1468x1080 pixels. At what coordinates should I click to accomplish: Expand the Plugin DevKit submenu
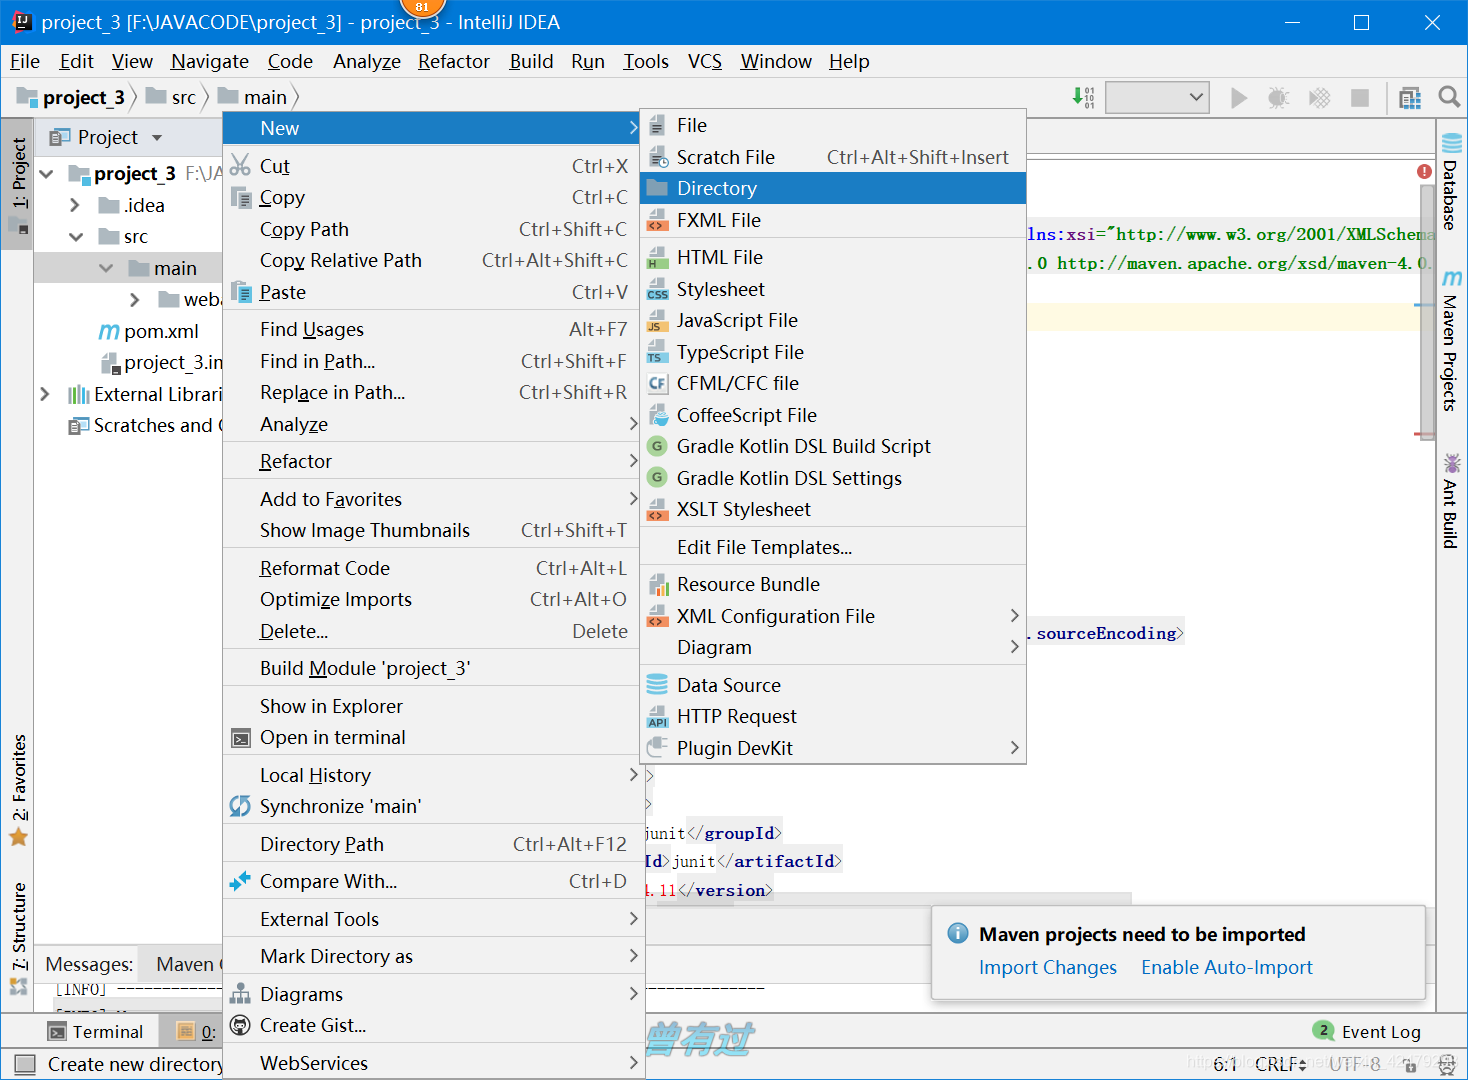[833, 748]
